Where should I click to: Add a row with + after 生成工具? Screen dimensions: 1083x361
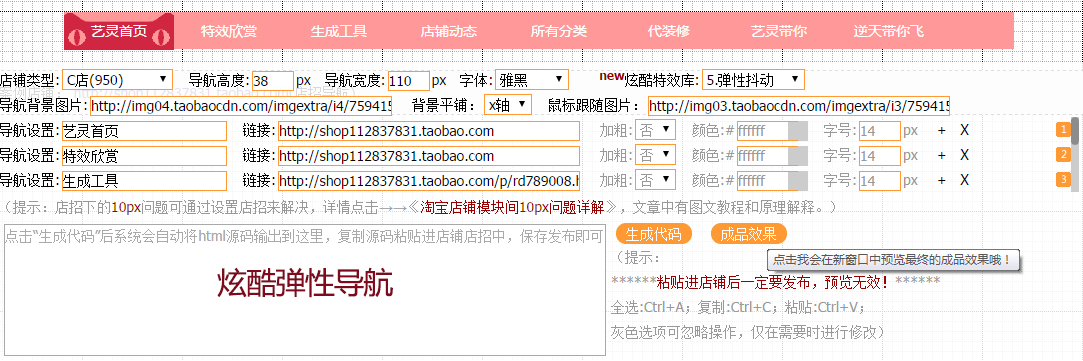pyautogui.click(x=941, y=180)
